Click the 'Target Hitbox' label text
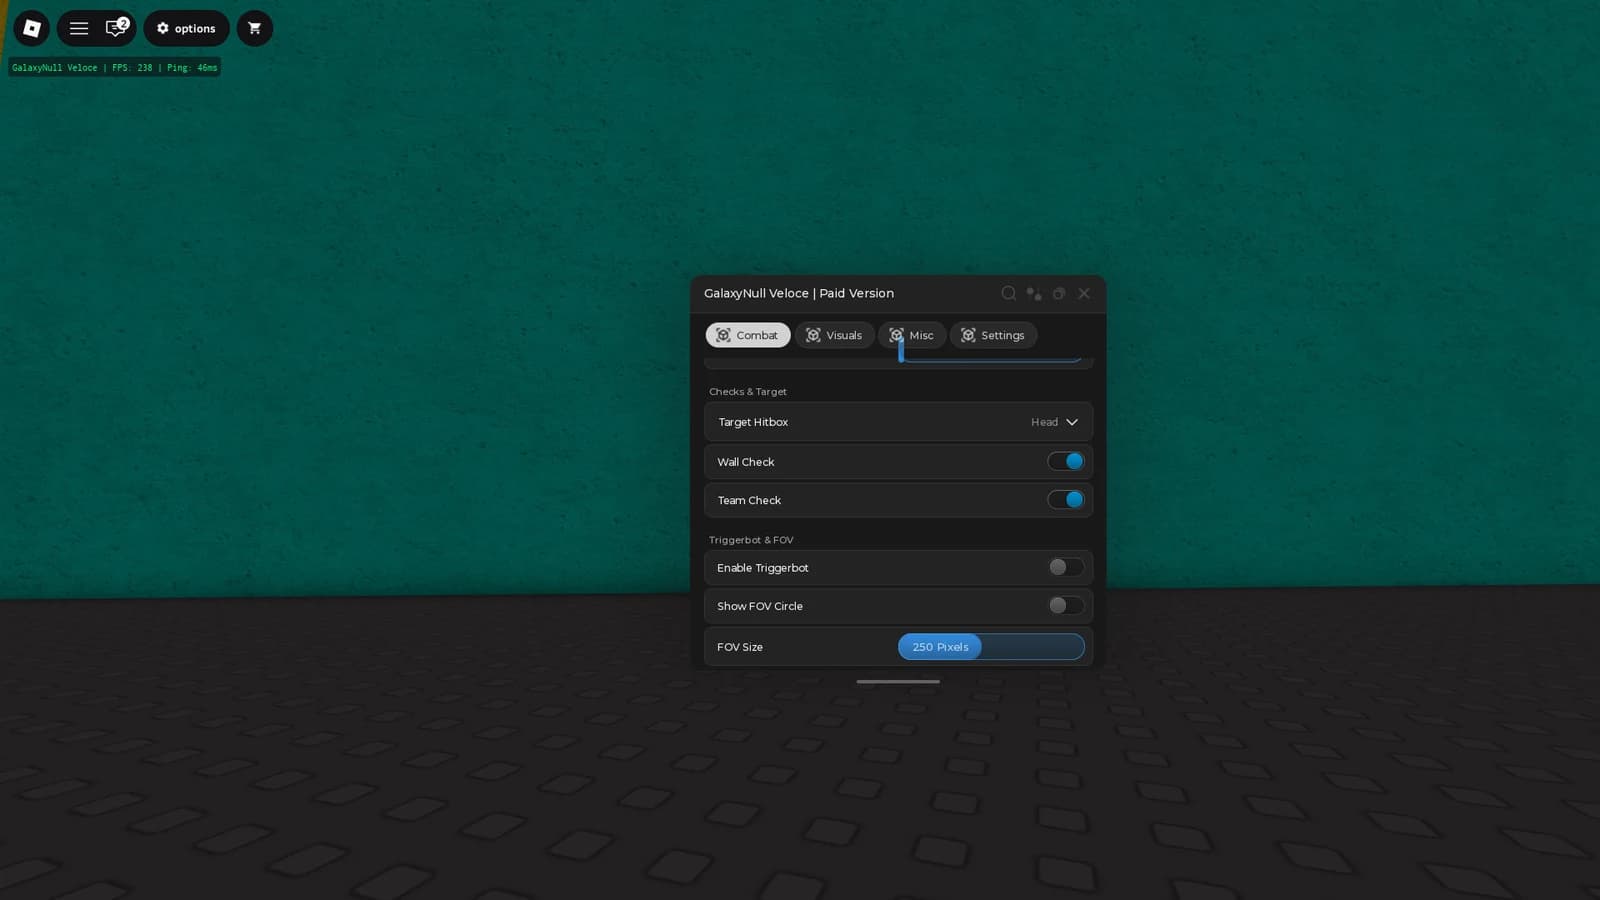 [x=753, y=422]
